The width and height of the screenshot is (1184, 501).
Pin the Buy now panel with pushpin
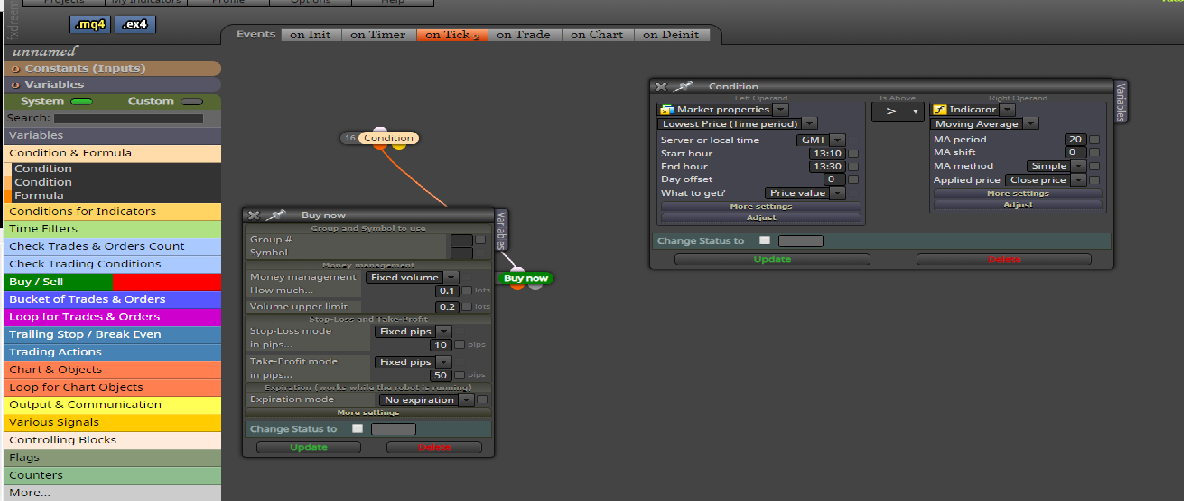[275, 215]
